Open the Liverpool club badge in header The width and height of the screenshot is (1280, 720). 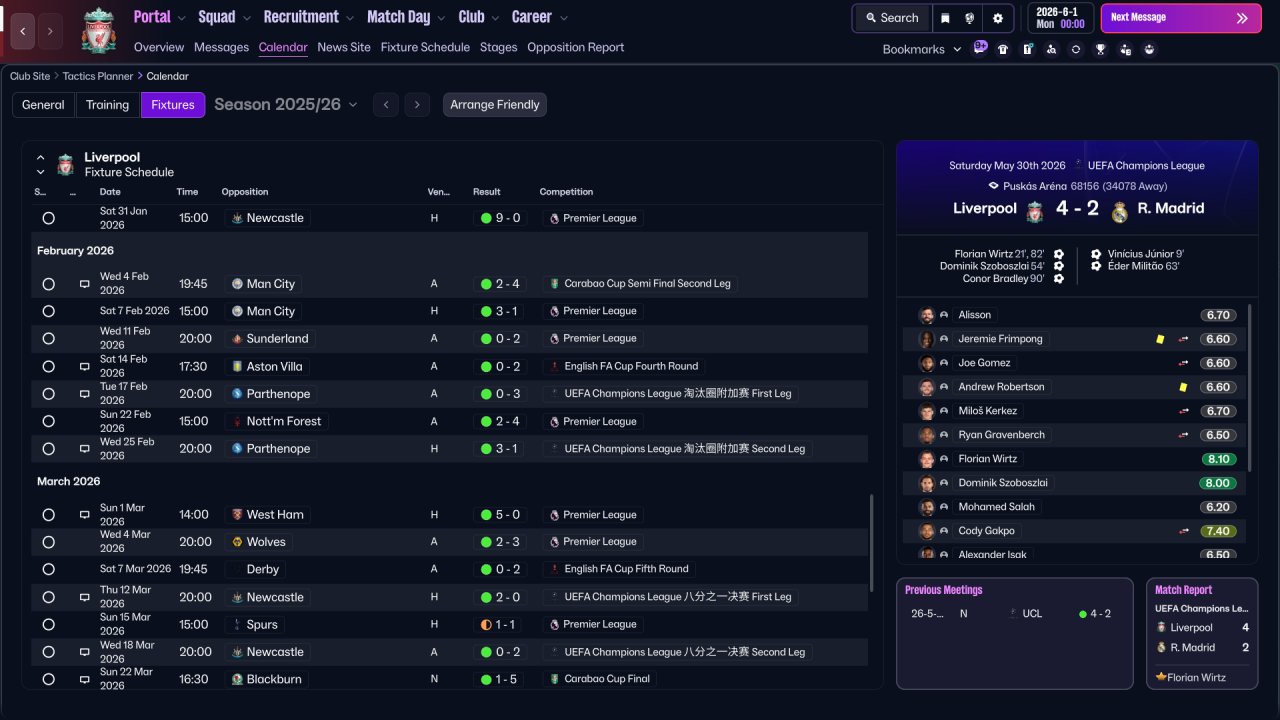point(99,30)
